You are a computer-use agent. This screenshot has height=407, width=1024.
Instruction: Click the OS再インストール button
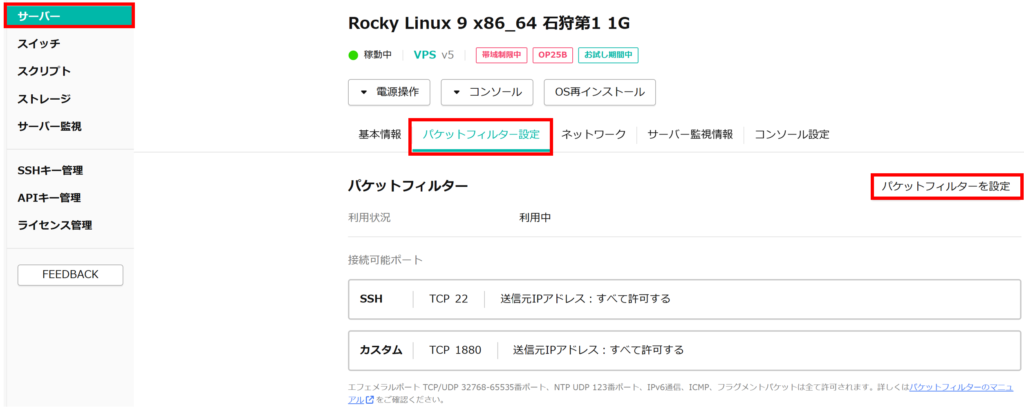click(x=599, y=92)
